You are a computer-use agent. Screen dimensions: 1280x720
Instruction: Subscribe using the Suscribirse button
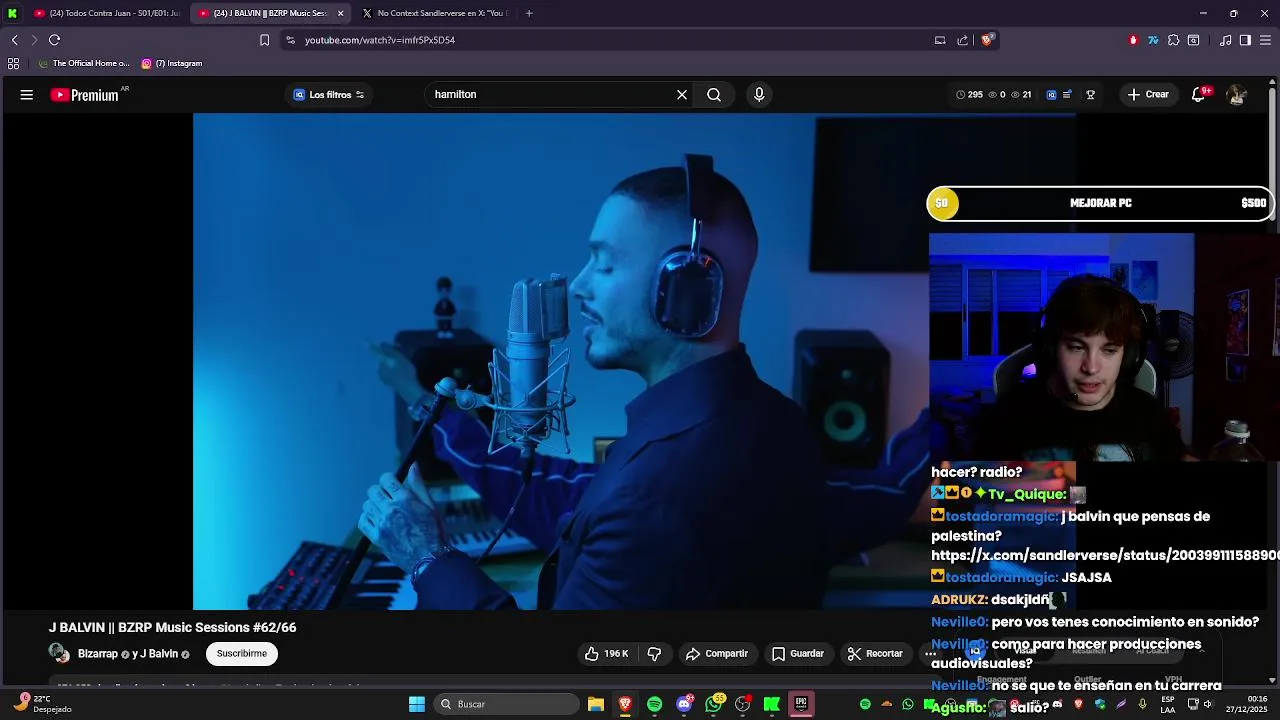tap(242, 654)
